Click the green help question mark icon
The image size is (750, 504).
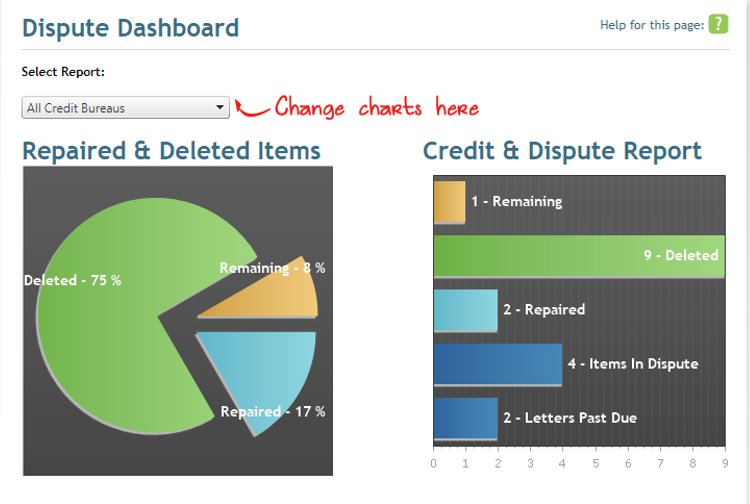tap(718, 25)
